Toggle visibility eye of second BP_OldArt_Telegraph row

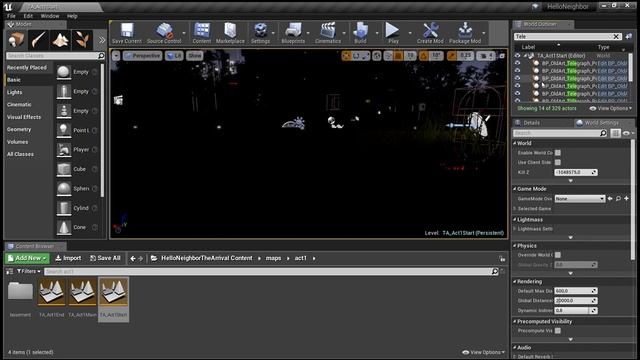518,71
